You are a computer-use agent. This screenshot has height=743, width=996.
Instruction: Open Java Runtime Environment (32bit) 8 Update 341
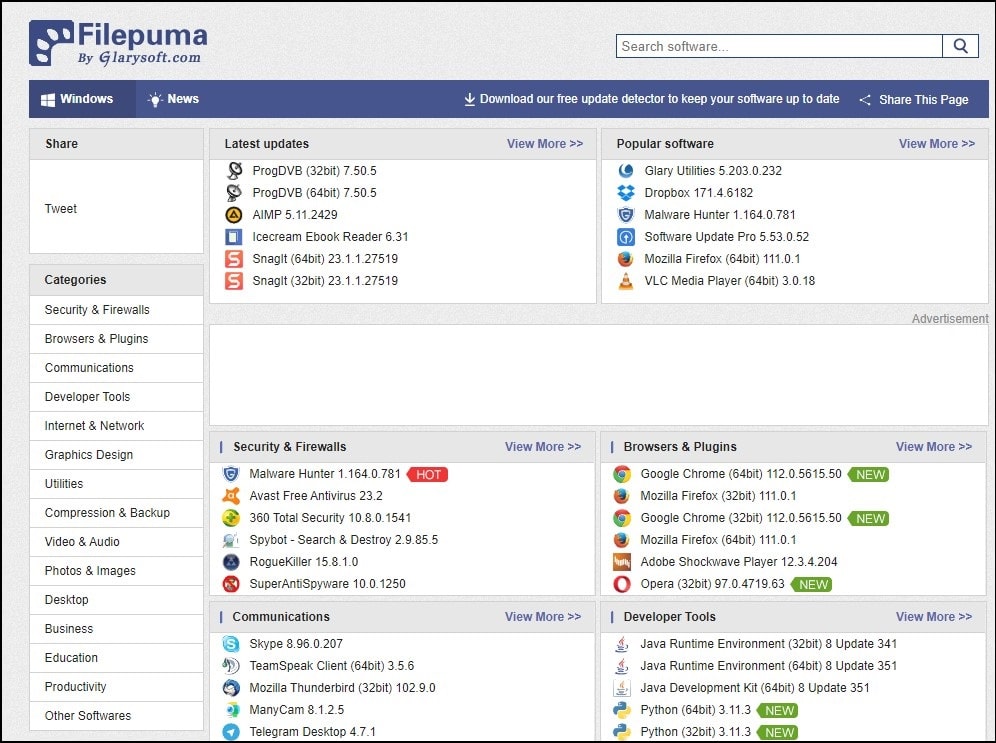click(x=769, y=644)
